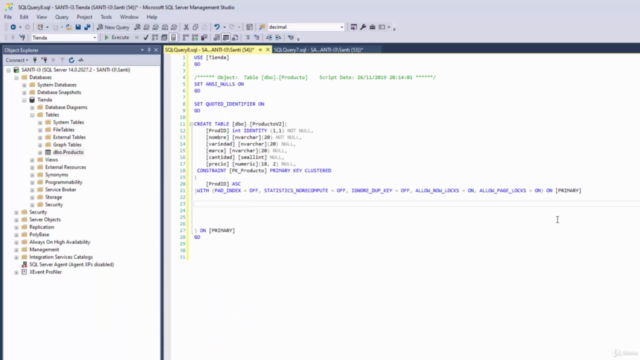Open the Tools menu
The image size is (640, 360).
coord(106,17)
